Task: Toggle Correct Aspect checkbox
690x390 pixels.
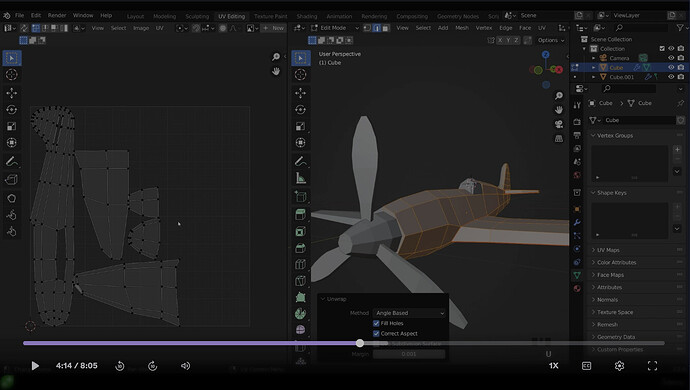Action: tap(376, 334)
